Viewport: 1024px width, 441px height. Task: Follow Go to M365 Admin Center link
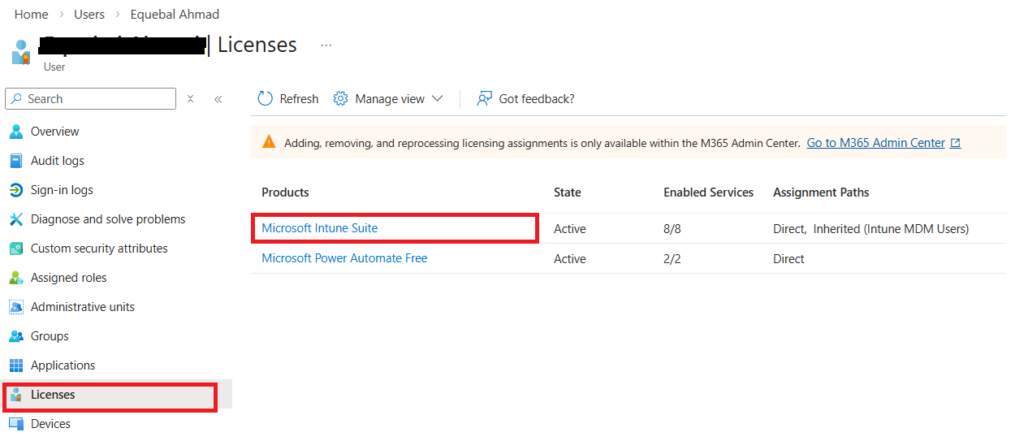[x=876, y=143]
